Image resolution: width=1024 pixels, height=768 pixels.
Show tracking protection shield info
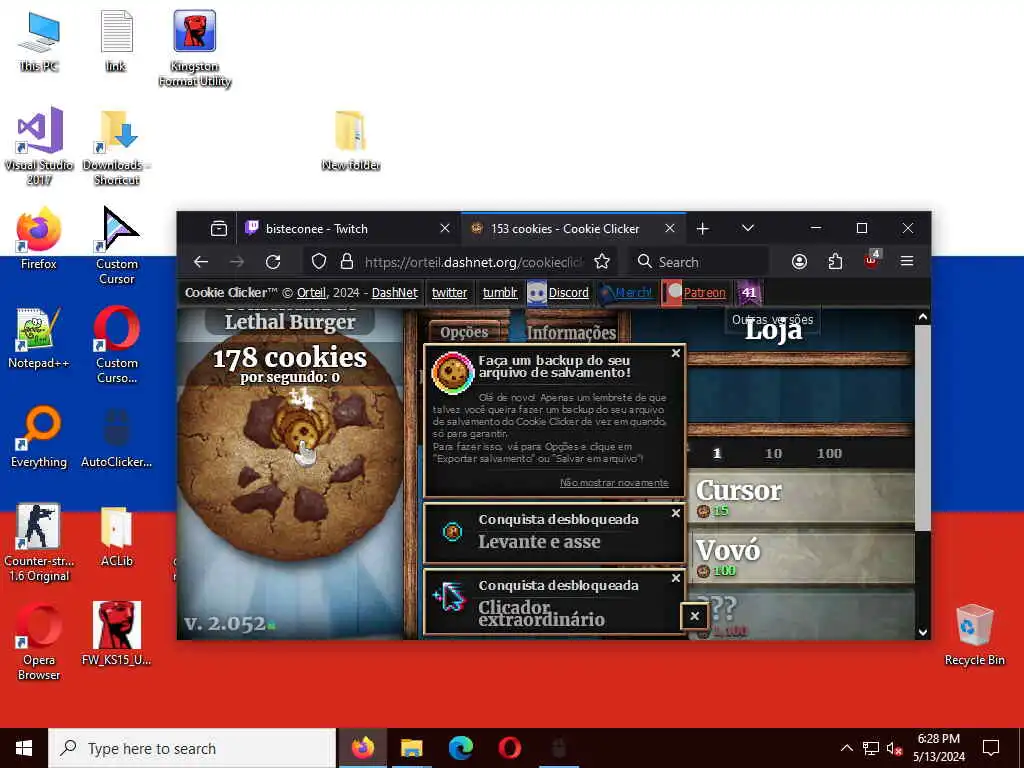point(319,262)
